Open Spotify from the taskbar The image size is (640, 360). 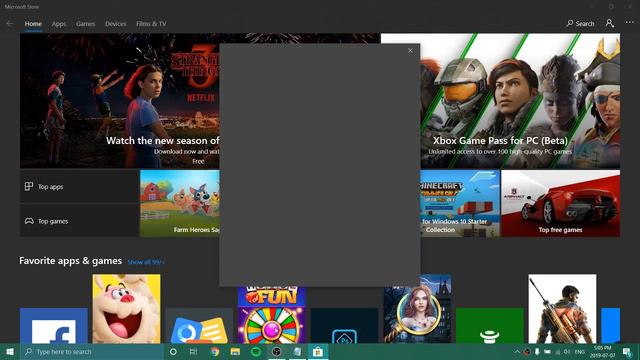click(x=256, y=352)
